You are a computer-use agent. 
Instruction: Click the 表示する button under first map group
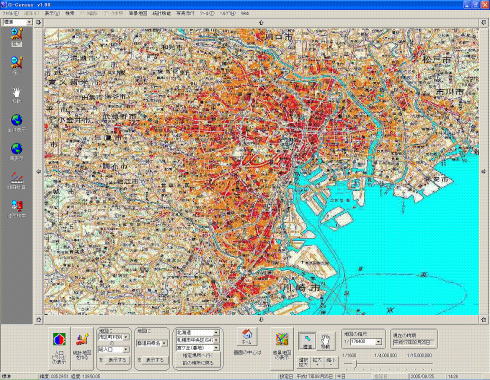click(x=116, y=360)
